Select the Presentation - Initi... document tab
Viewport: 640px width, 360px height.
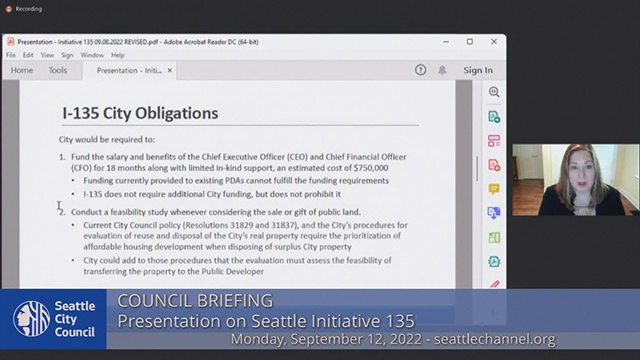[x=129, y=70]
